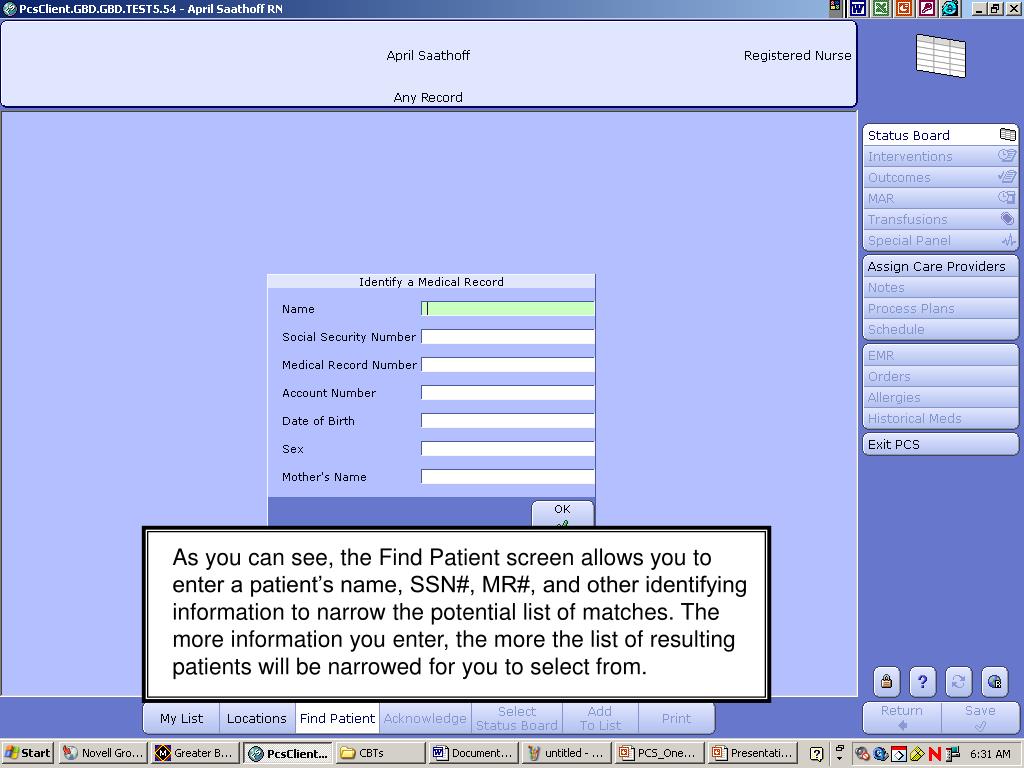The image size is (1024, 768).
Task: Click the refresh arrows icon button
Action: [958, 682]
